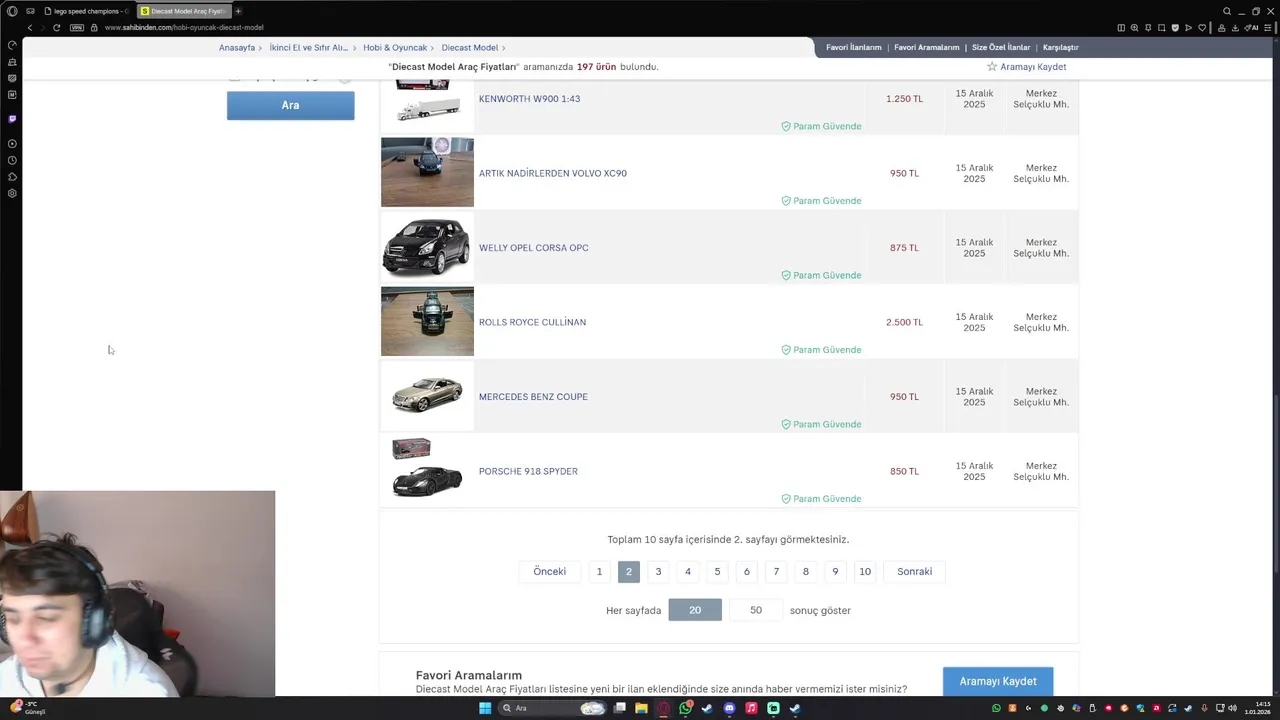This screenshot has height=720, width=1280.
Task: Open File Explorer from the taskbar
Action: pos(641,708)
